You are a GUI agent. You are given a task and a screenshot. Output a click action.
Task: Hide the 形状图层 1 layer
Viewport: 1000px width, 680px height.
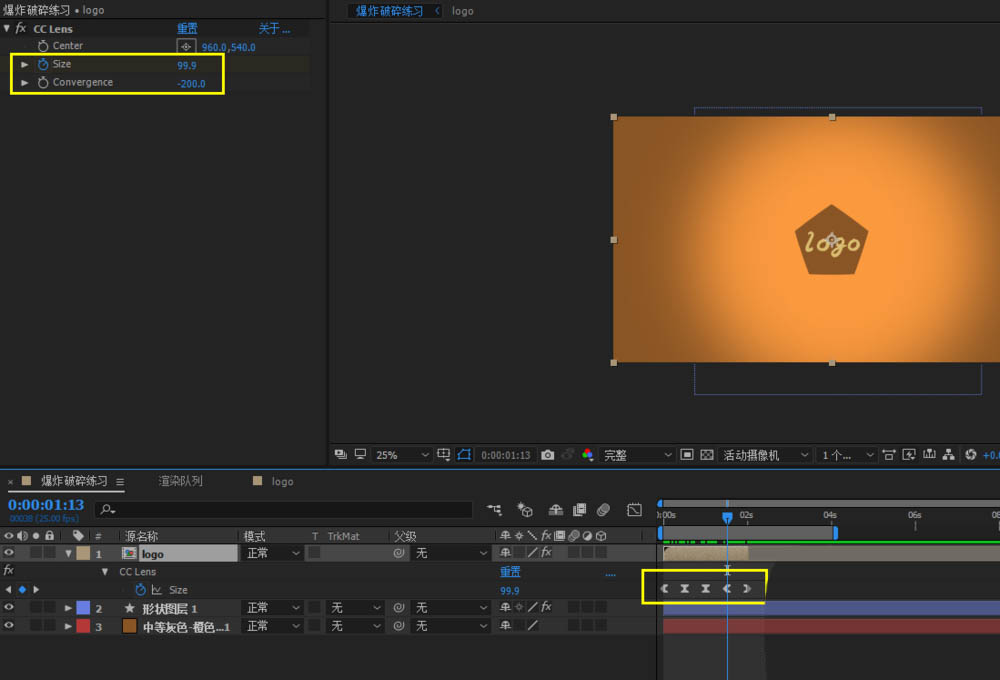9,608
